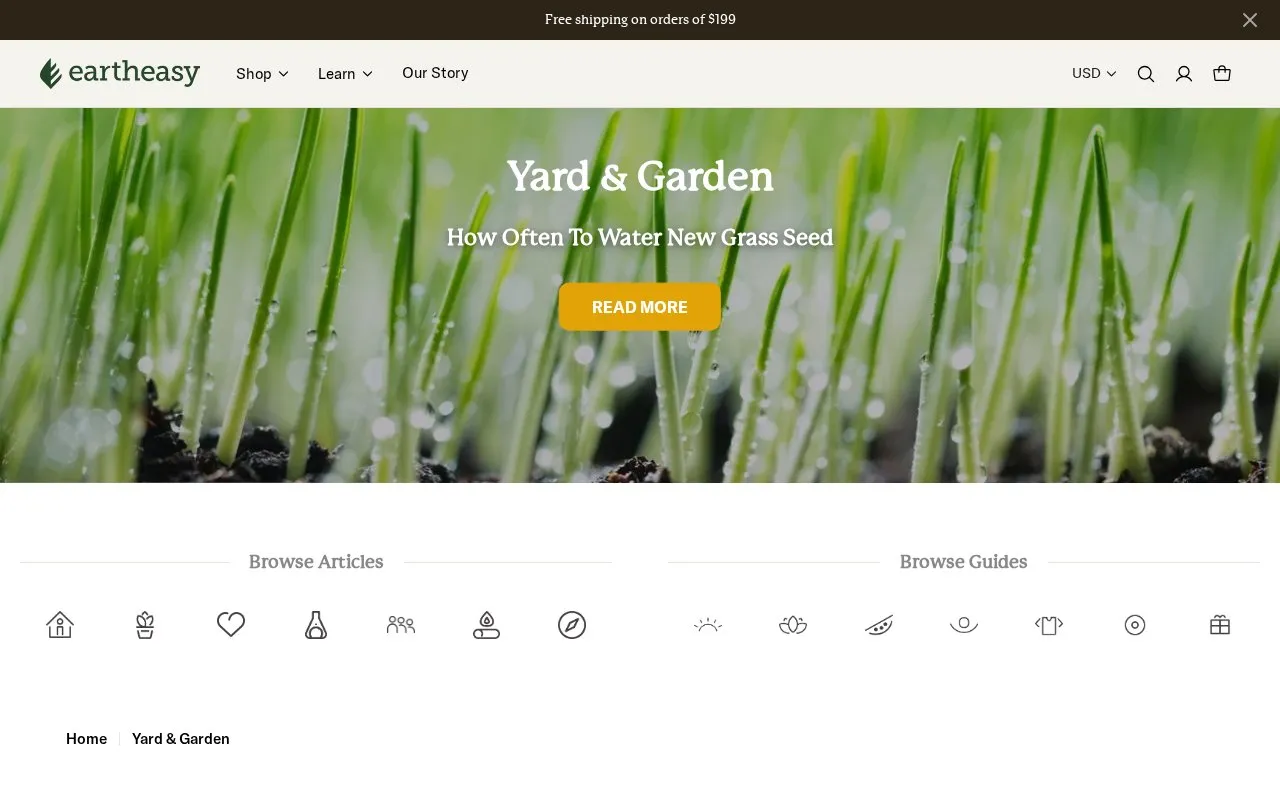This screenshot has height=800, width=1280.
Task: Expand the Learn menu
Action: (345, 74)
